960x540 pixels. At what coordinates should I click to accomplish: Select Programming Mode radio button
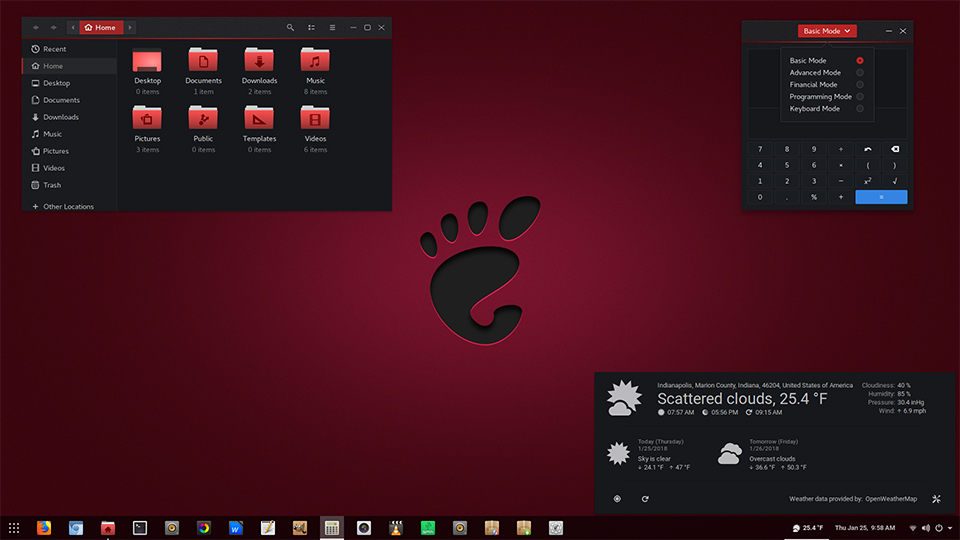[860, 97]
